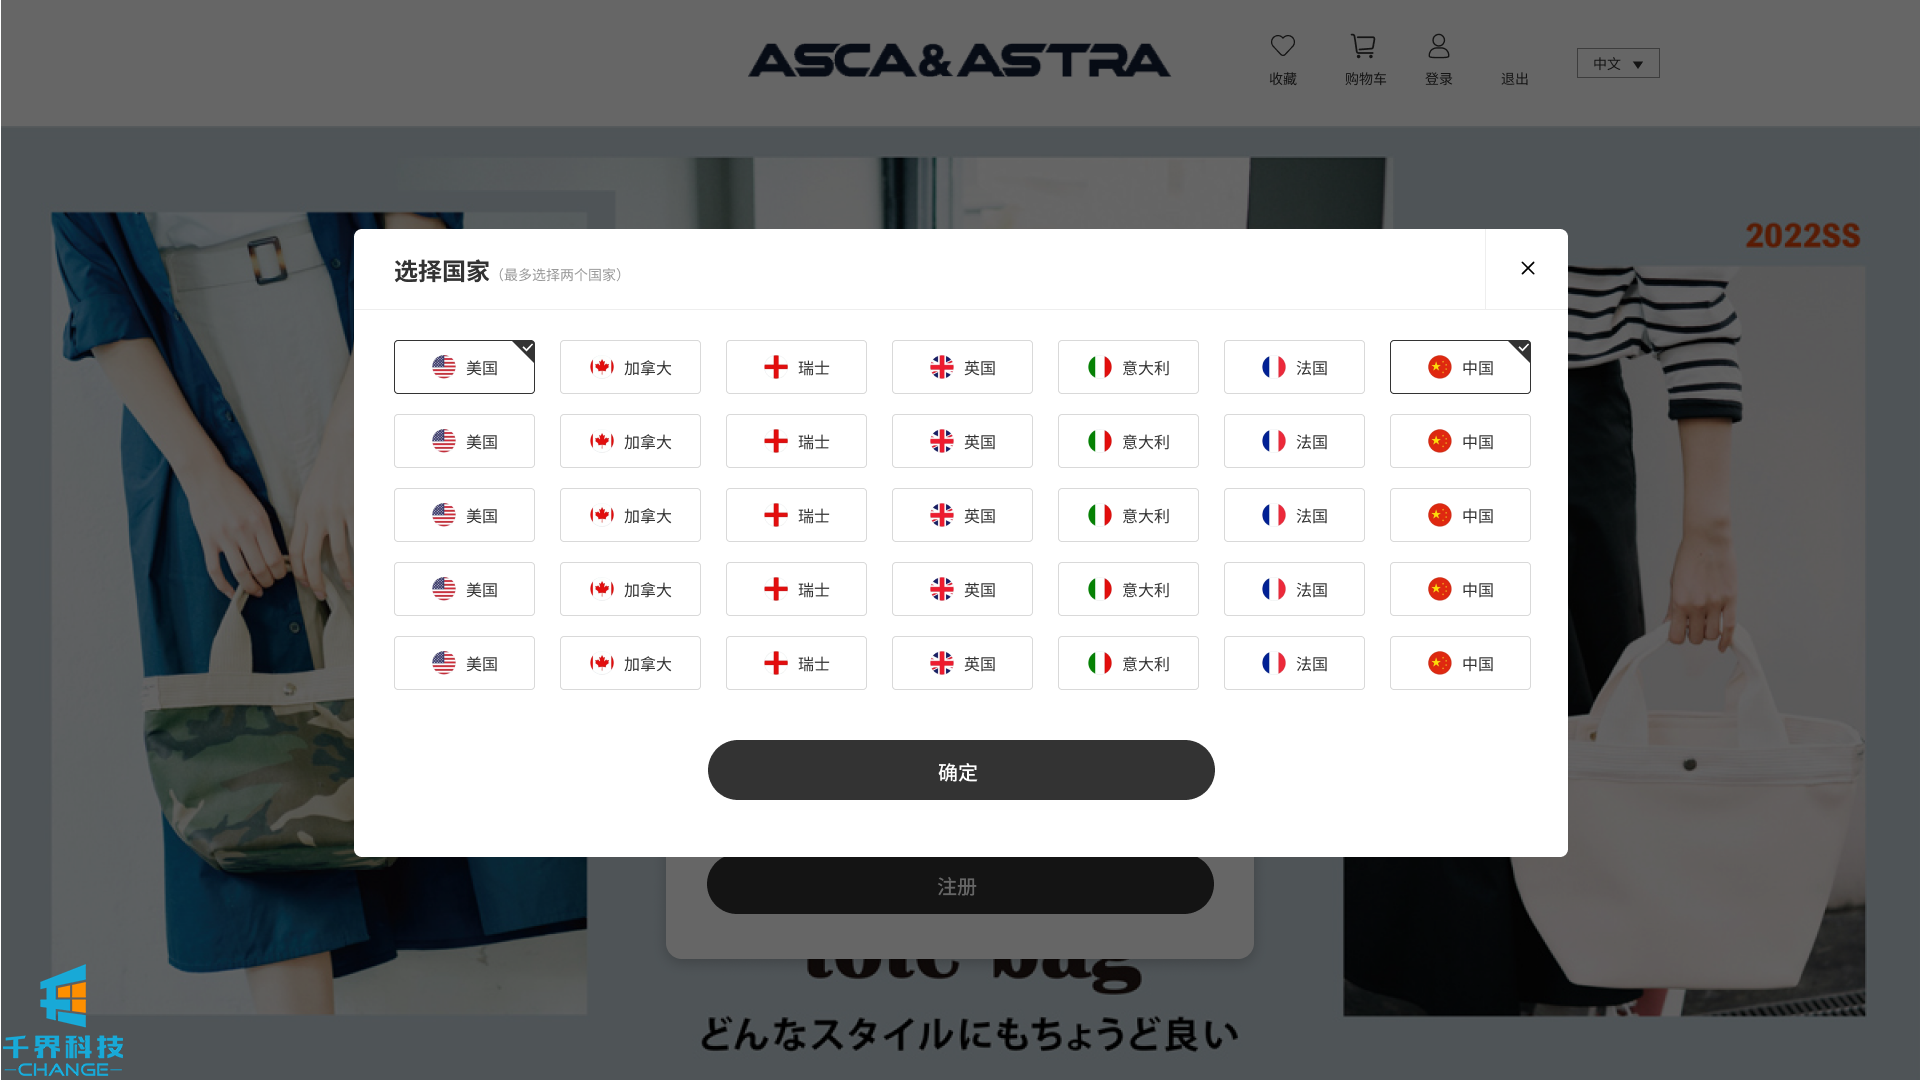
Task: Deselect the checked 美国 country option
Action: [464, 367]
